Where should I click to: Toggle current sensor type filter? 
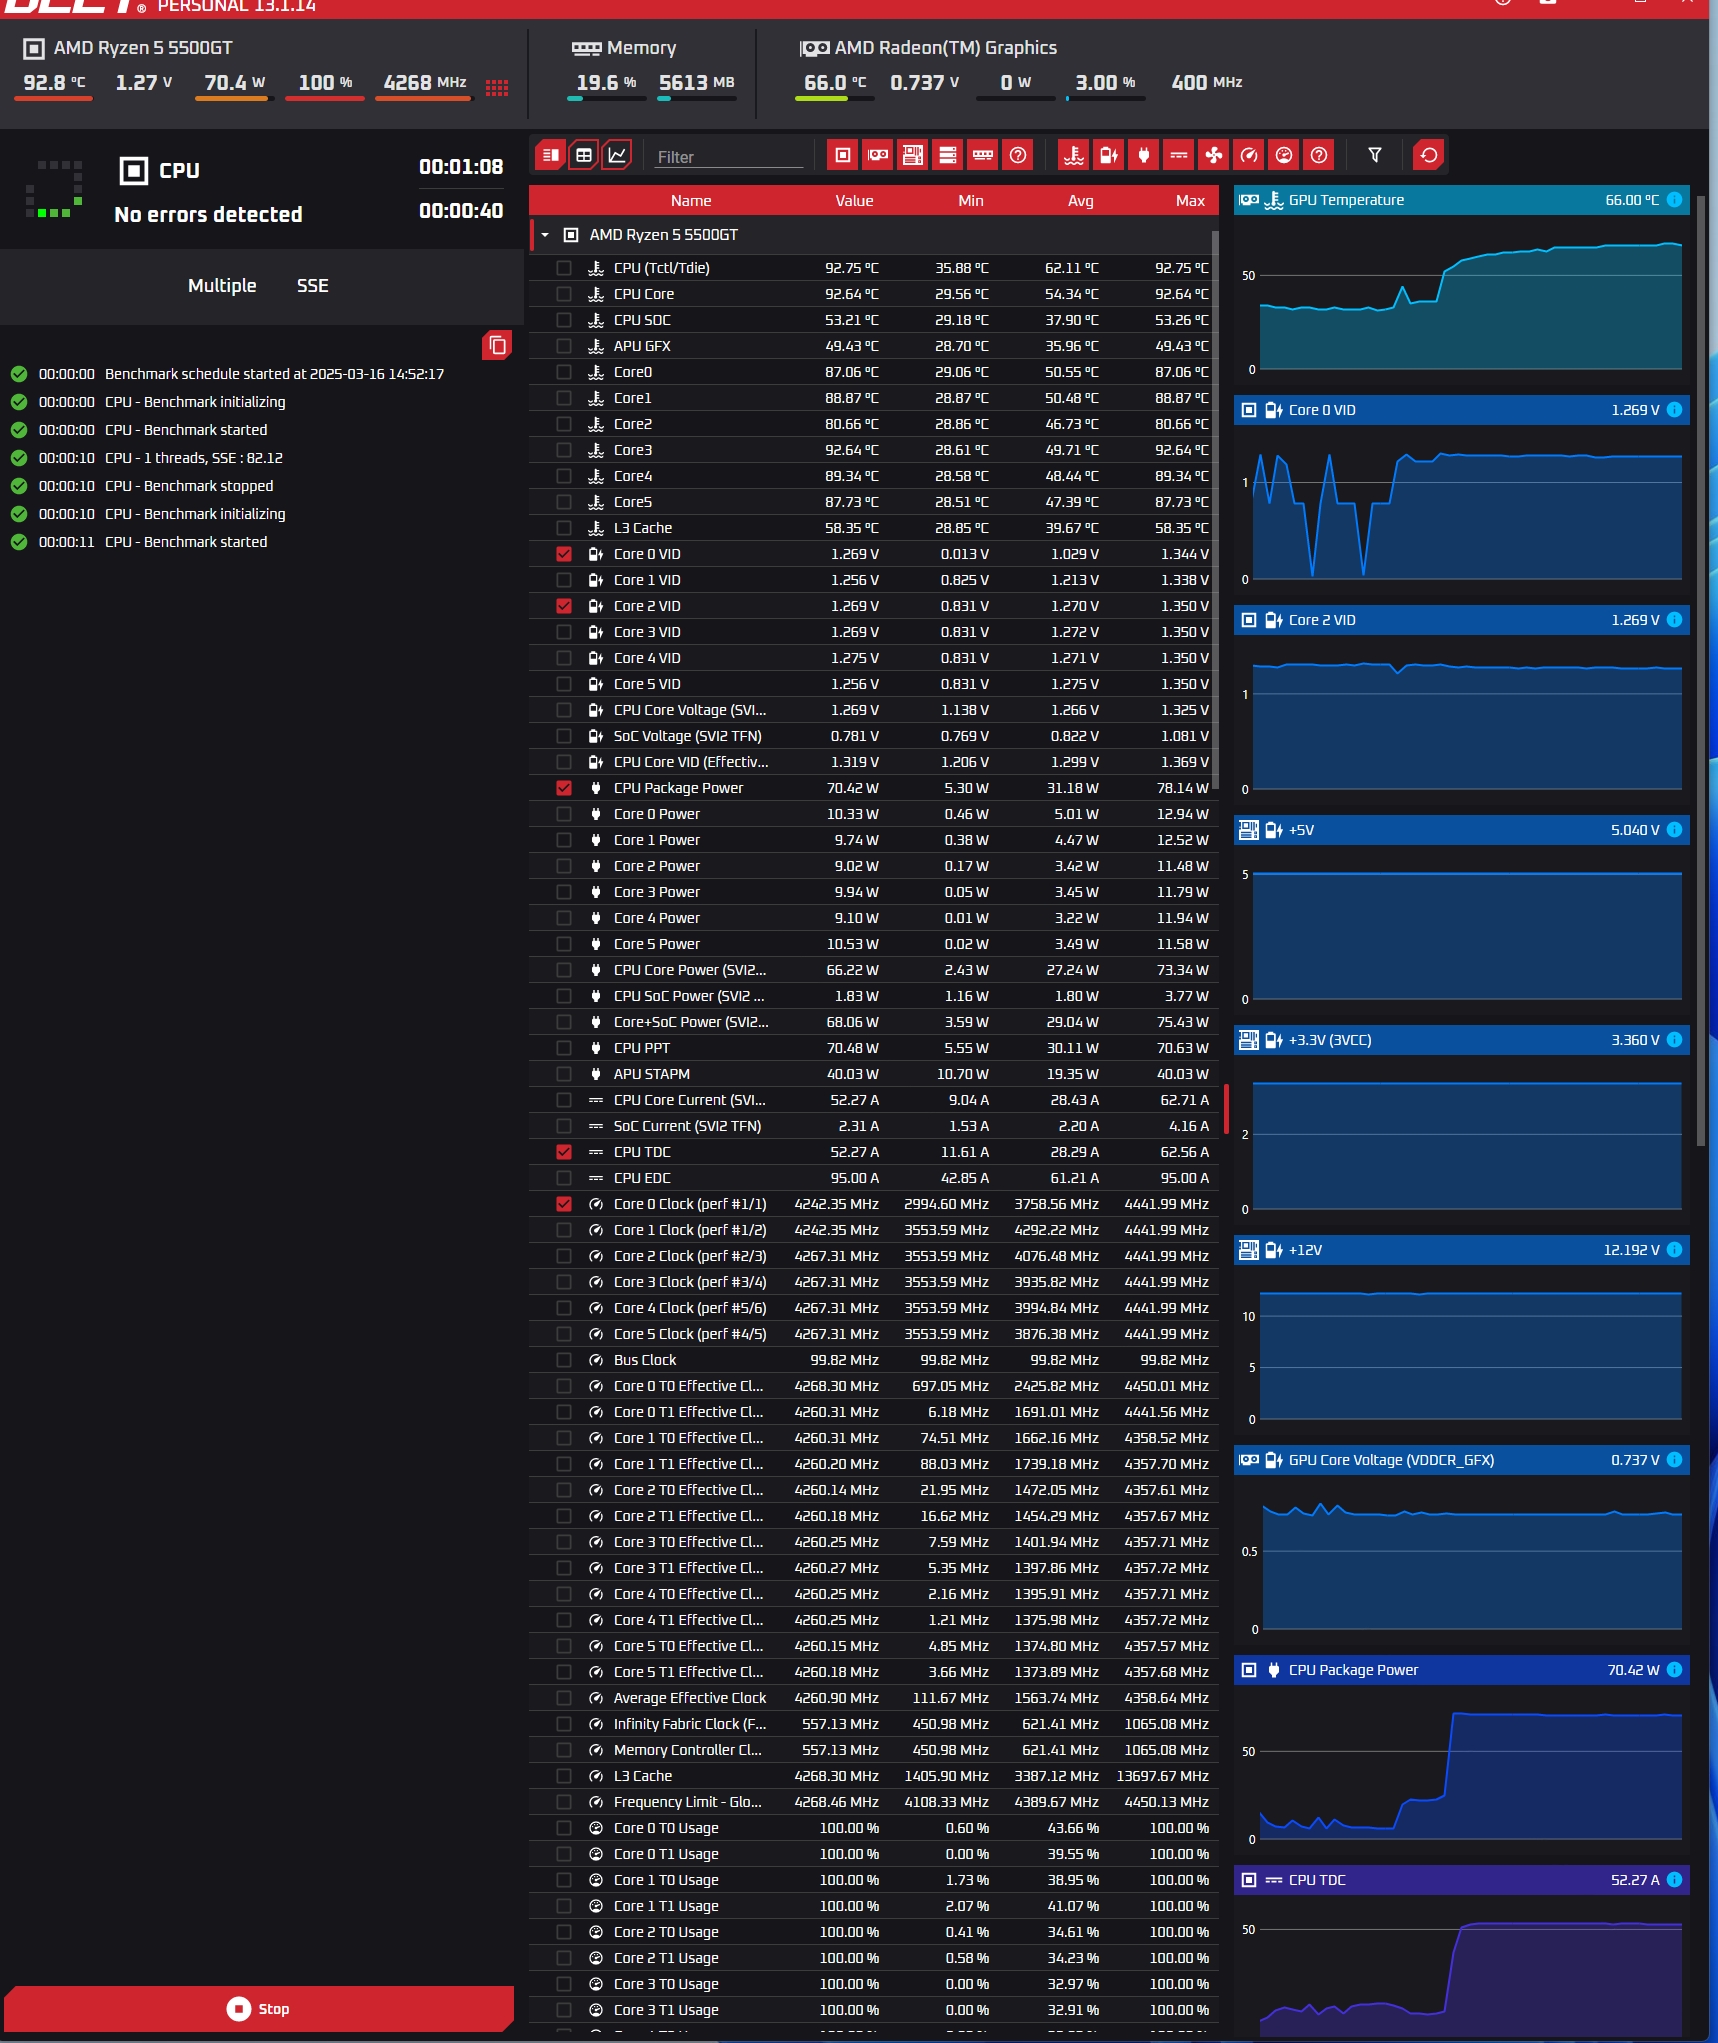(1179, 155)
